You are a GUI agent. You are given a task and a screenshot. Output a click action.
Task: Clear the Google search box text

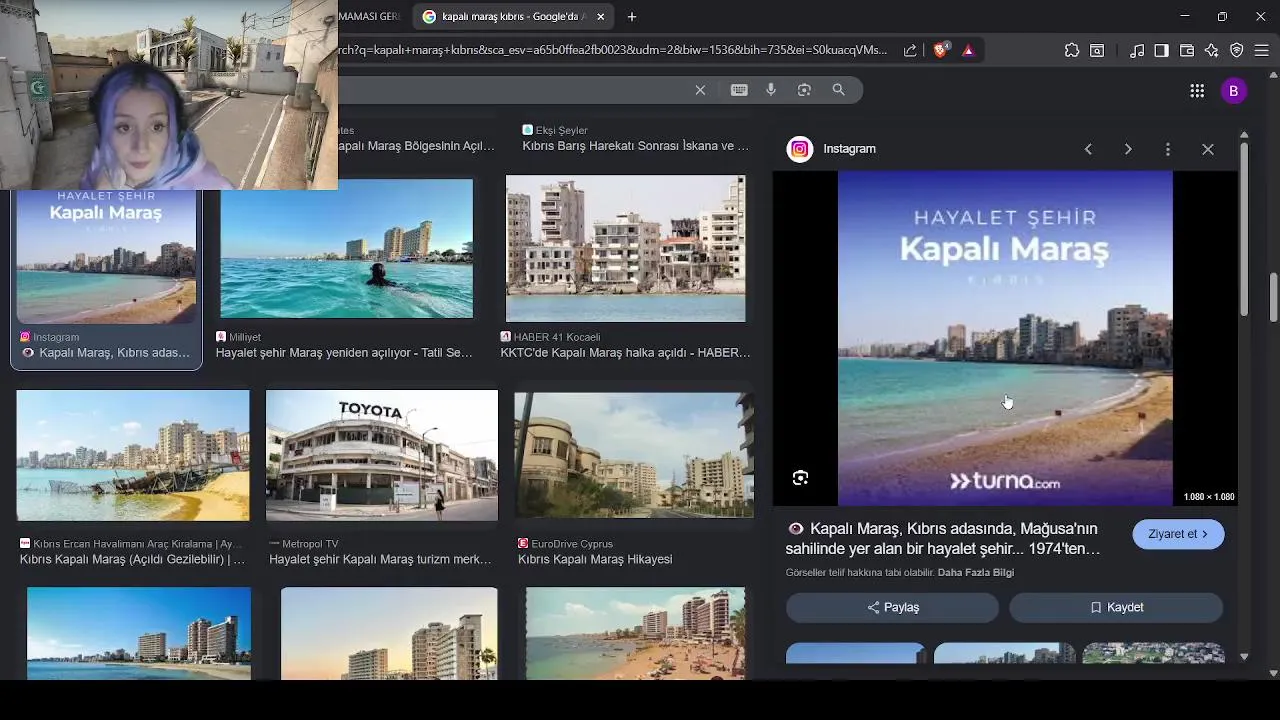[x=700, y=90]
